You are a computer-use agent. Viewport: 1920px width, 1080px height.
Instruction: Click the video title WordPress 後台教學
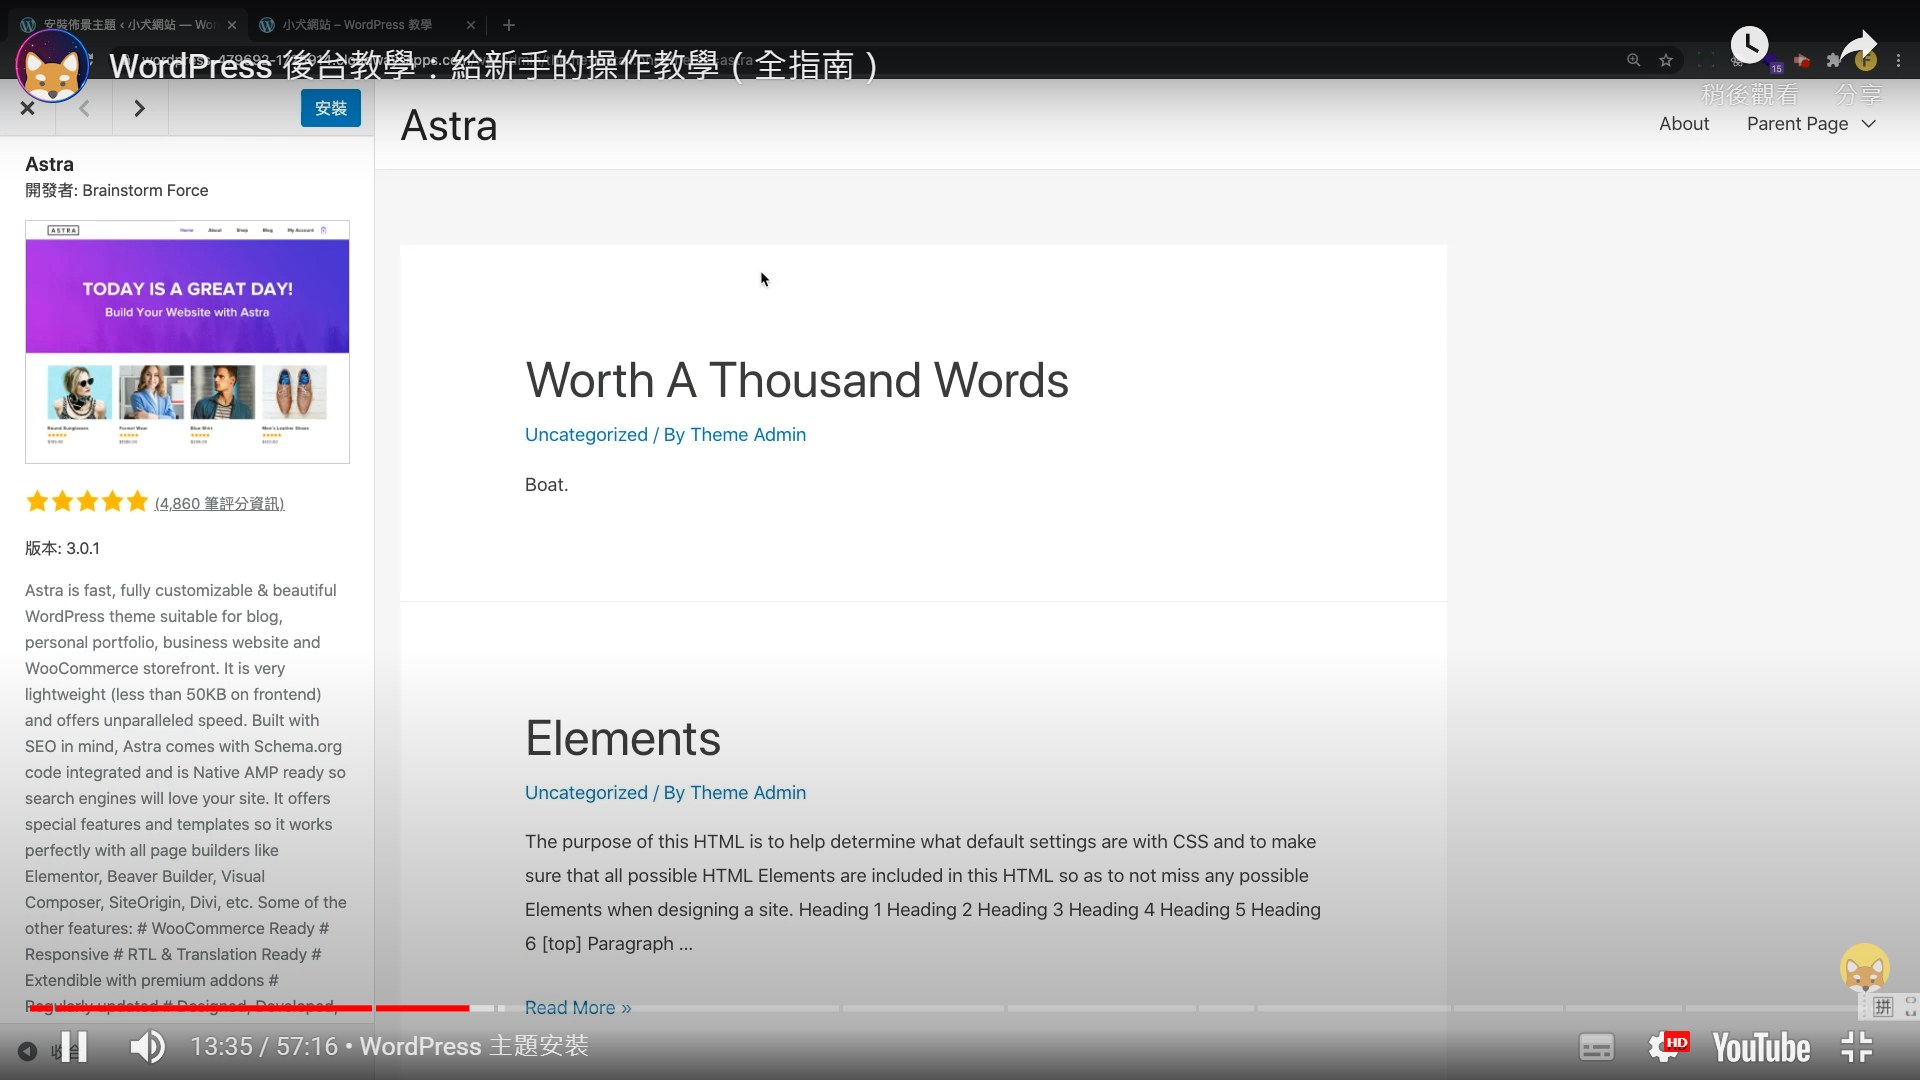(x=494, y=66)
